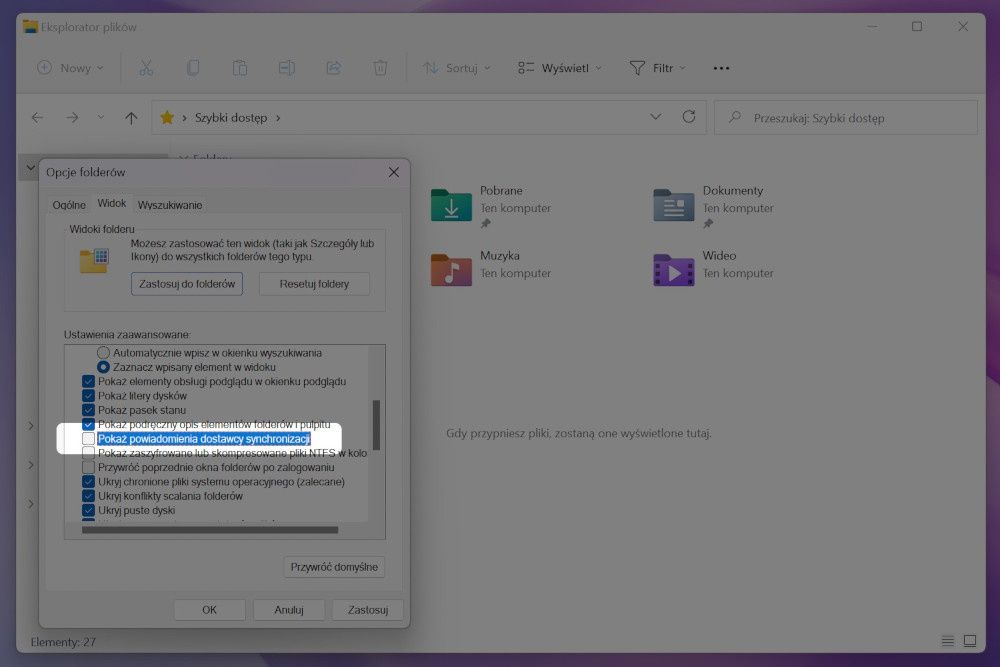Click the Copy icon in Explorer toolbar
The height and width of the screenshot is (667, 1000).
193,68
